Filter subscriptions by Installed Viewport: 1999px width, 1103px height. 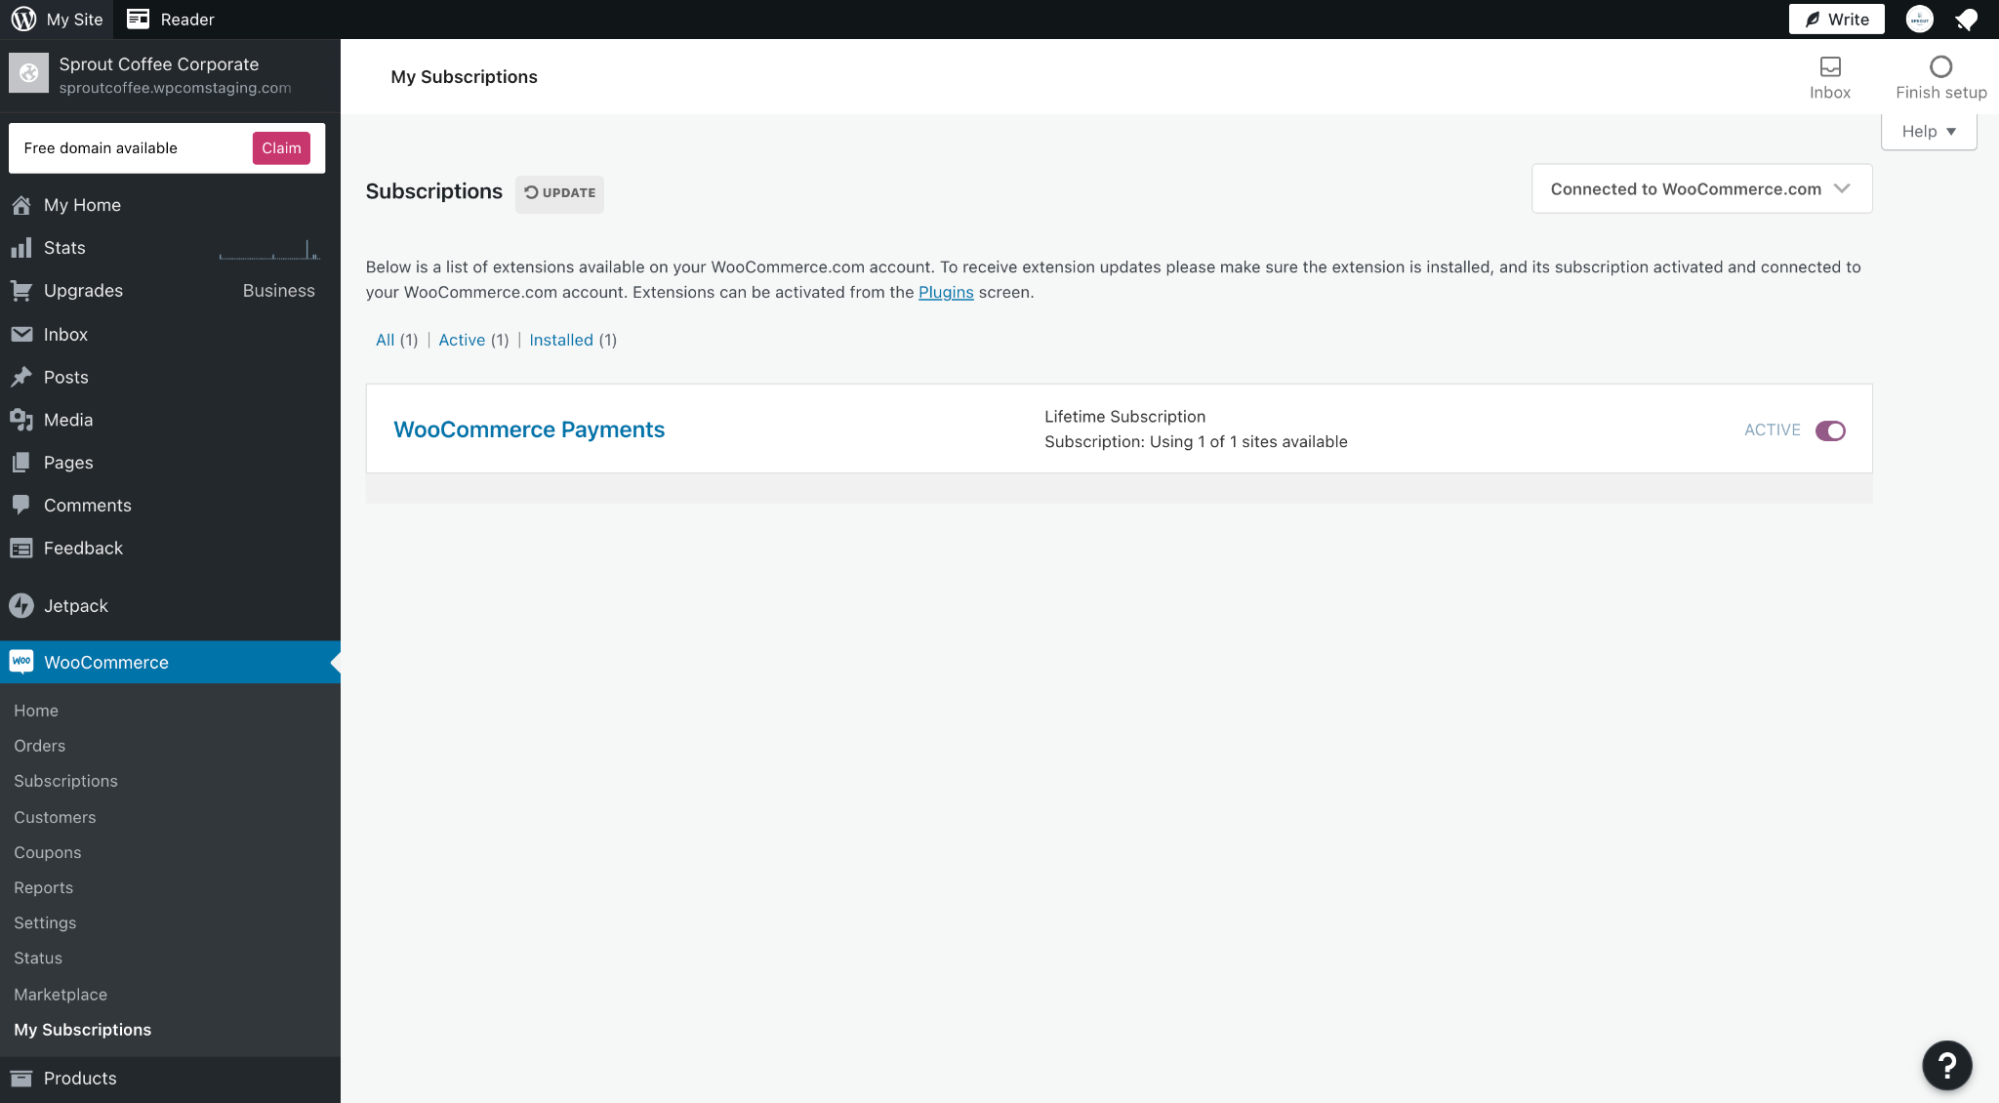561,340
